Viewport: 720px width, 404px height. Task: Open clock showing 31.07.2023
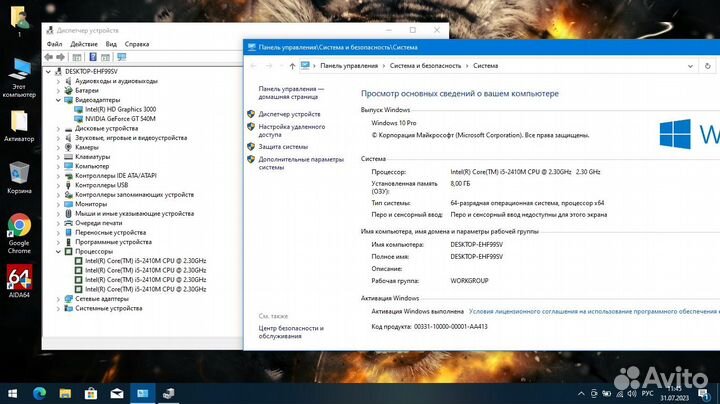click(x=675, y=393)
